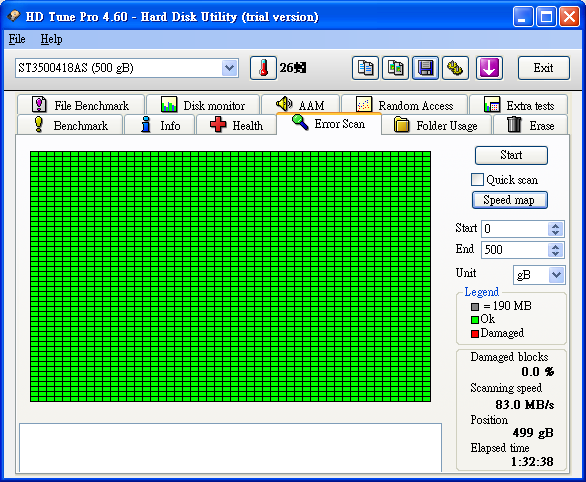The image size is (586, 482).
Task: Click the 499 gB position value
Action: 533,433
